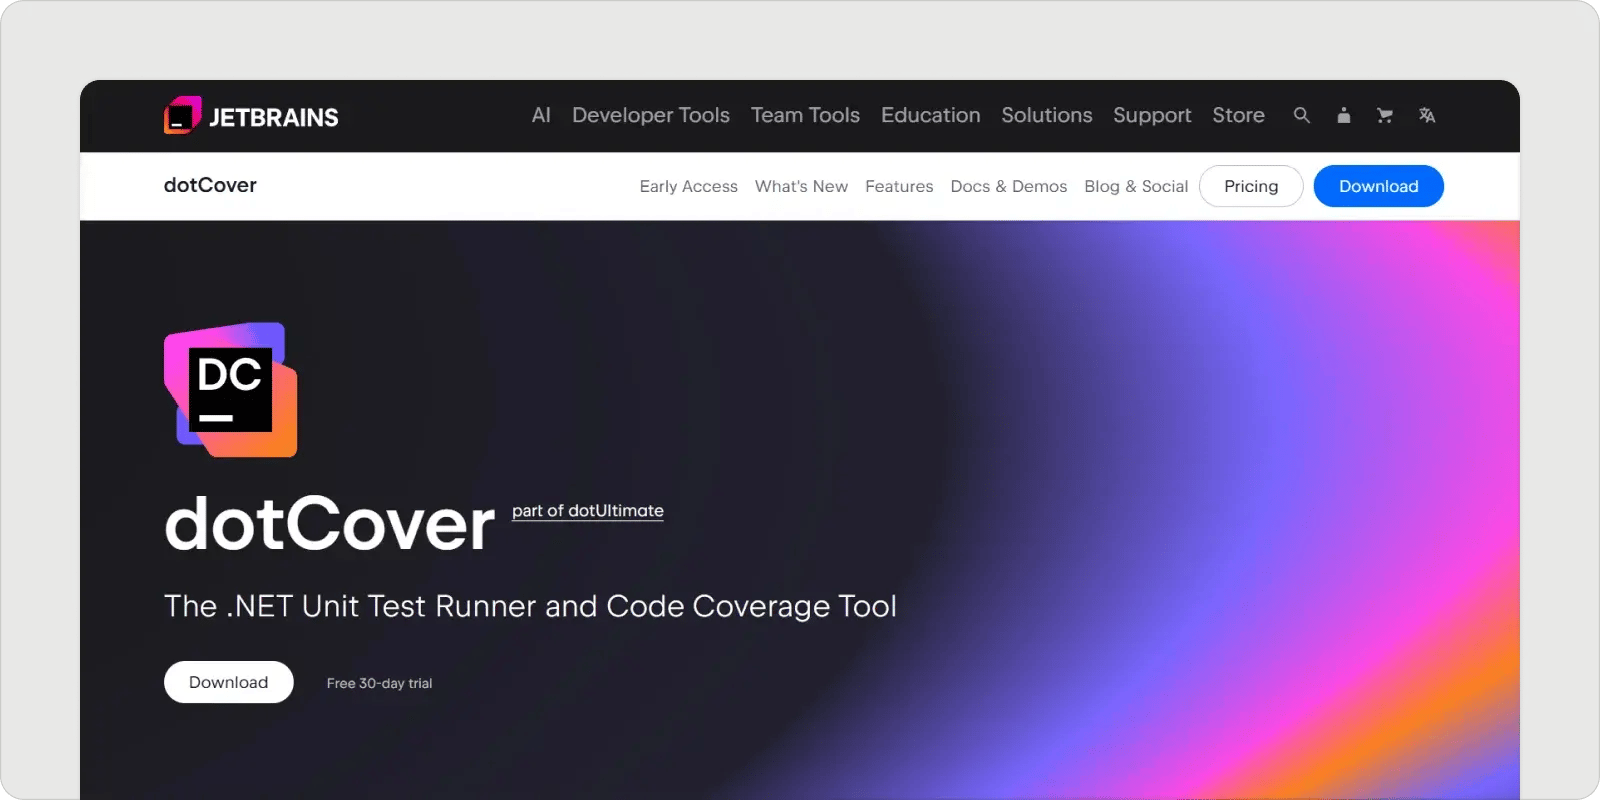Click the large dotCover hero heading
This screenshot has width=1600, height=800.
pos(329,524)
